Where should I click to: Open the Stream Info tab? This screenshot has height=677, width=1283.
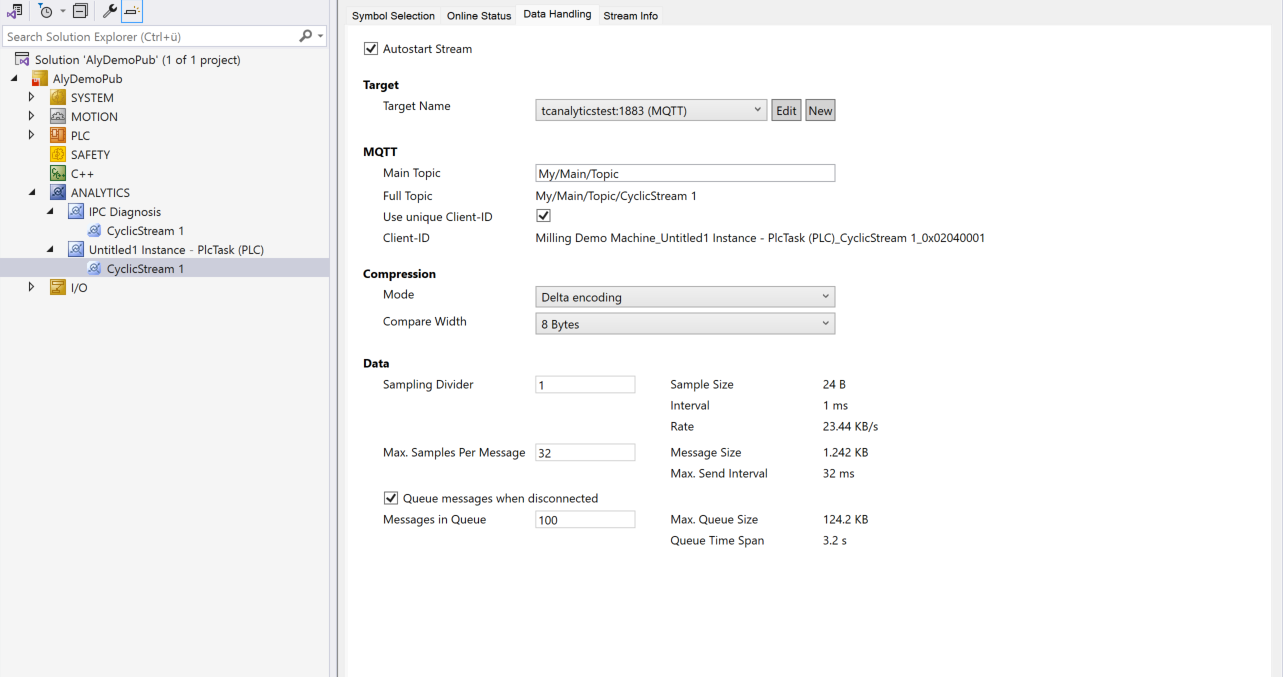point(630,15)
